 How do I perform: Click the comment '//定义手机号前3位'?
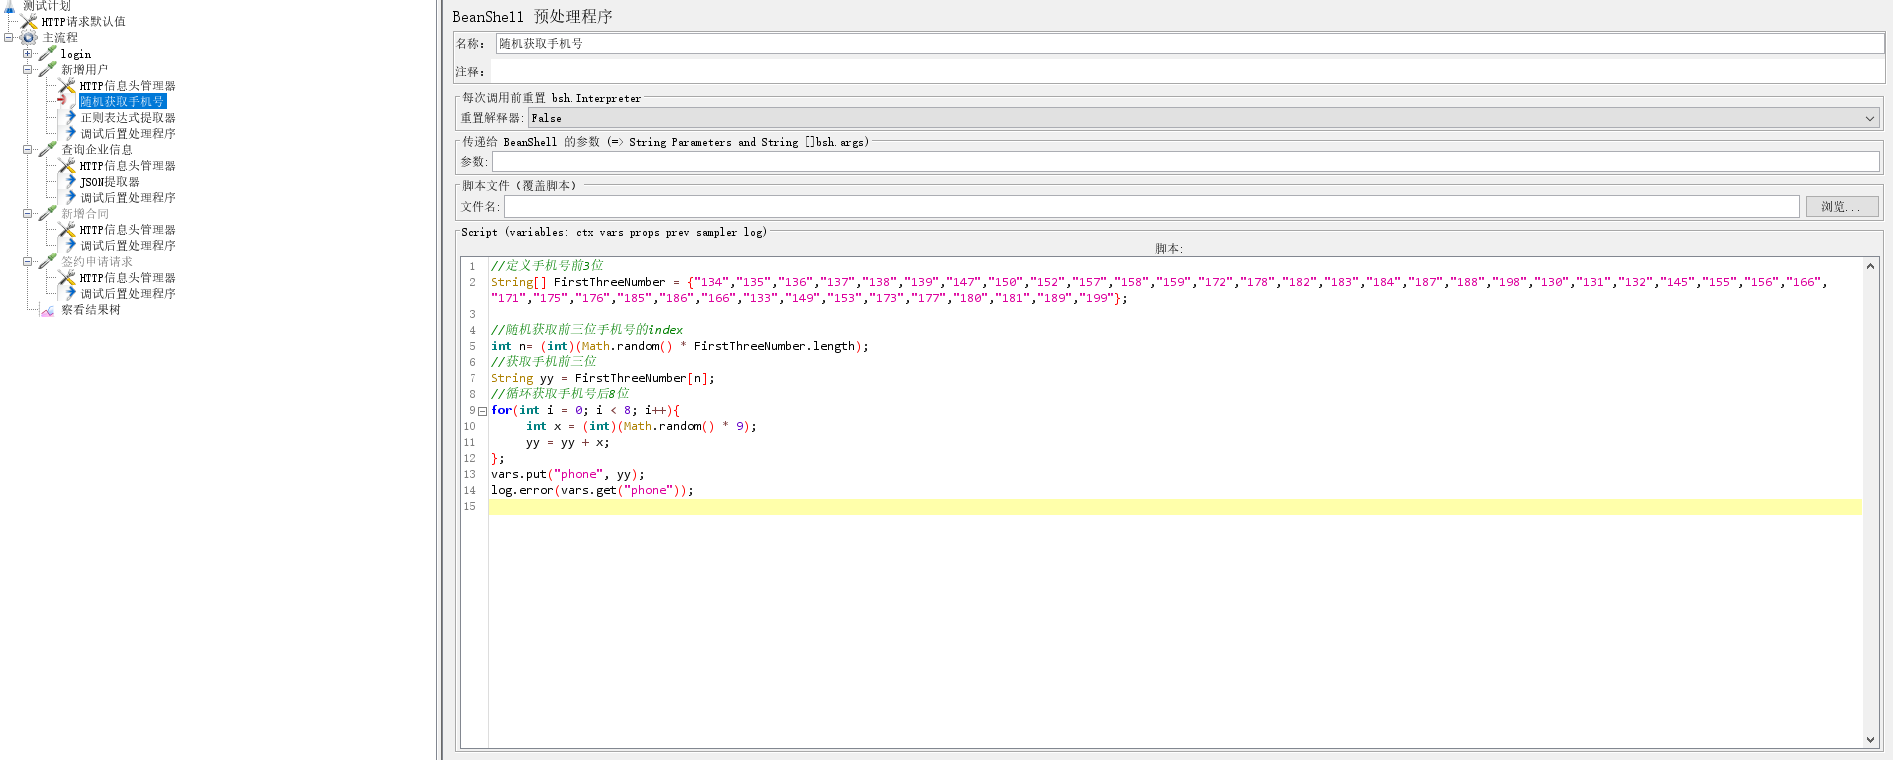tap(547, 265)
